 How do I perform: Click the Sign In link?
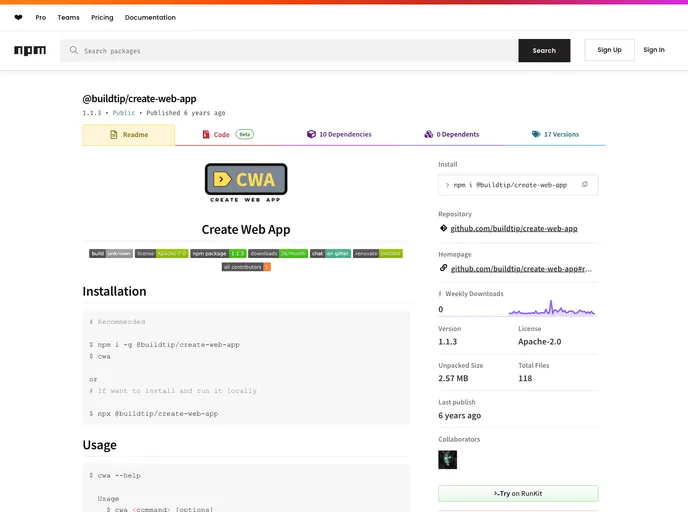click(x=654, y=50)
